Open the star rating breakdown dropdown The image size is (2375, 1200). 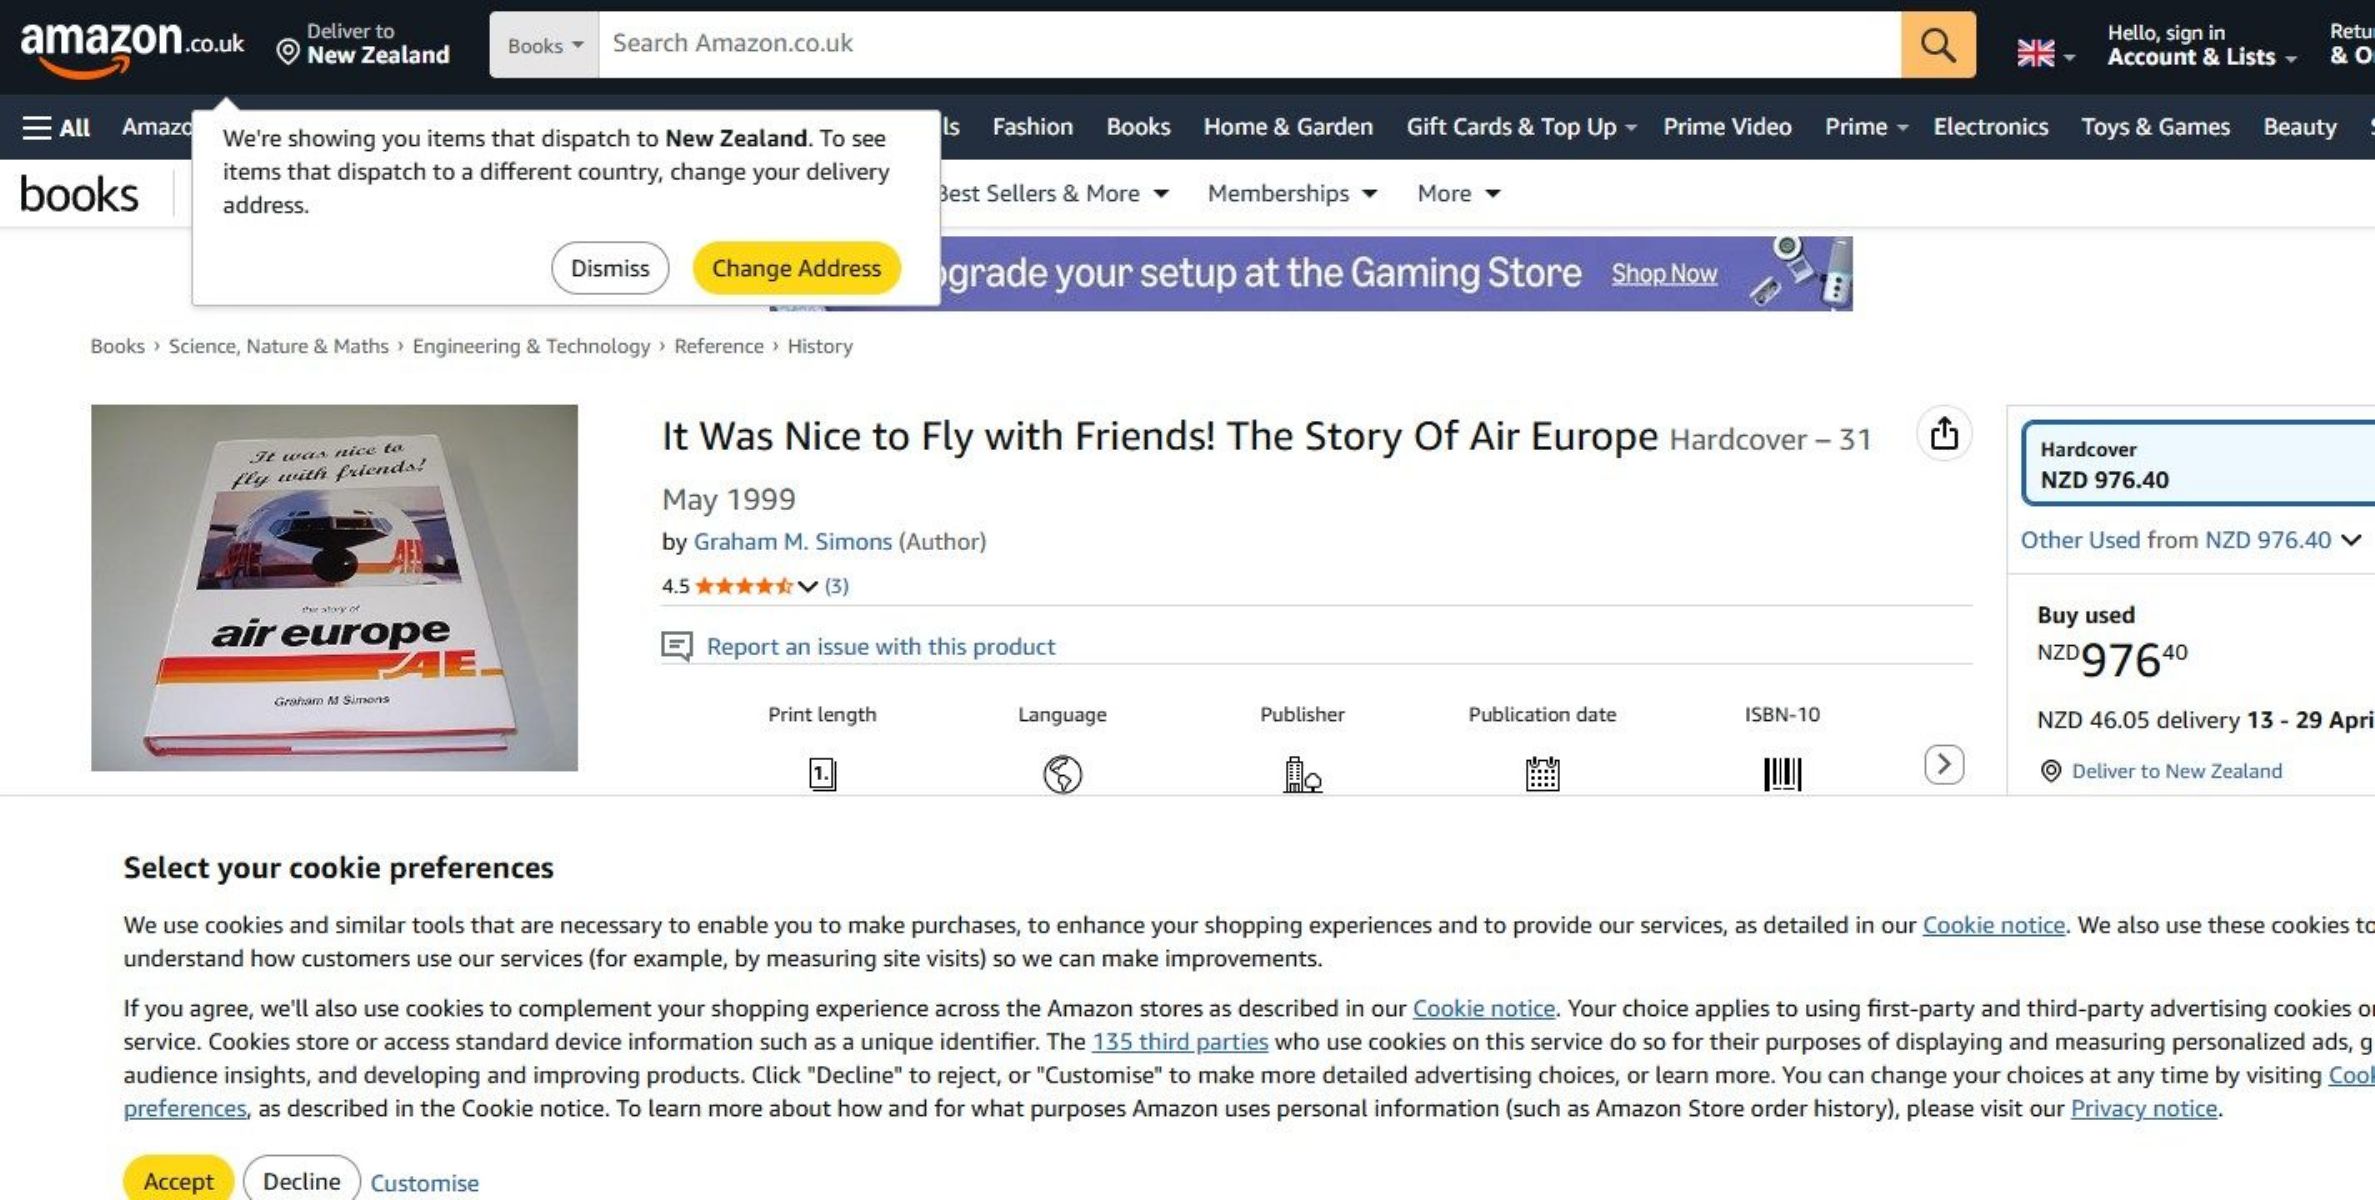pos(807,586)
